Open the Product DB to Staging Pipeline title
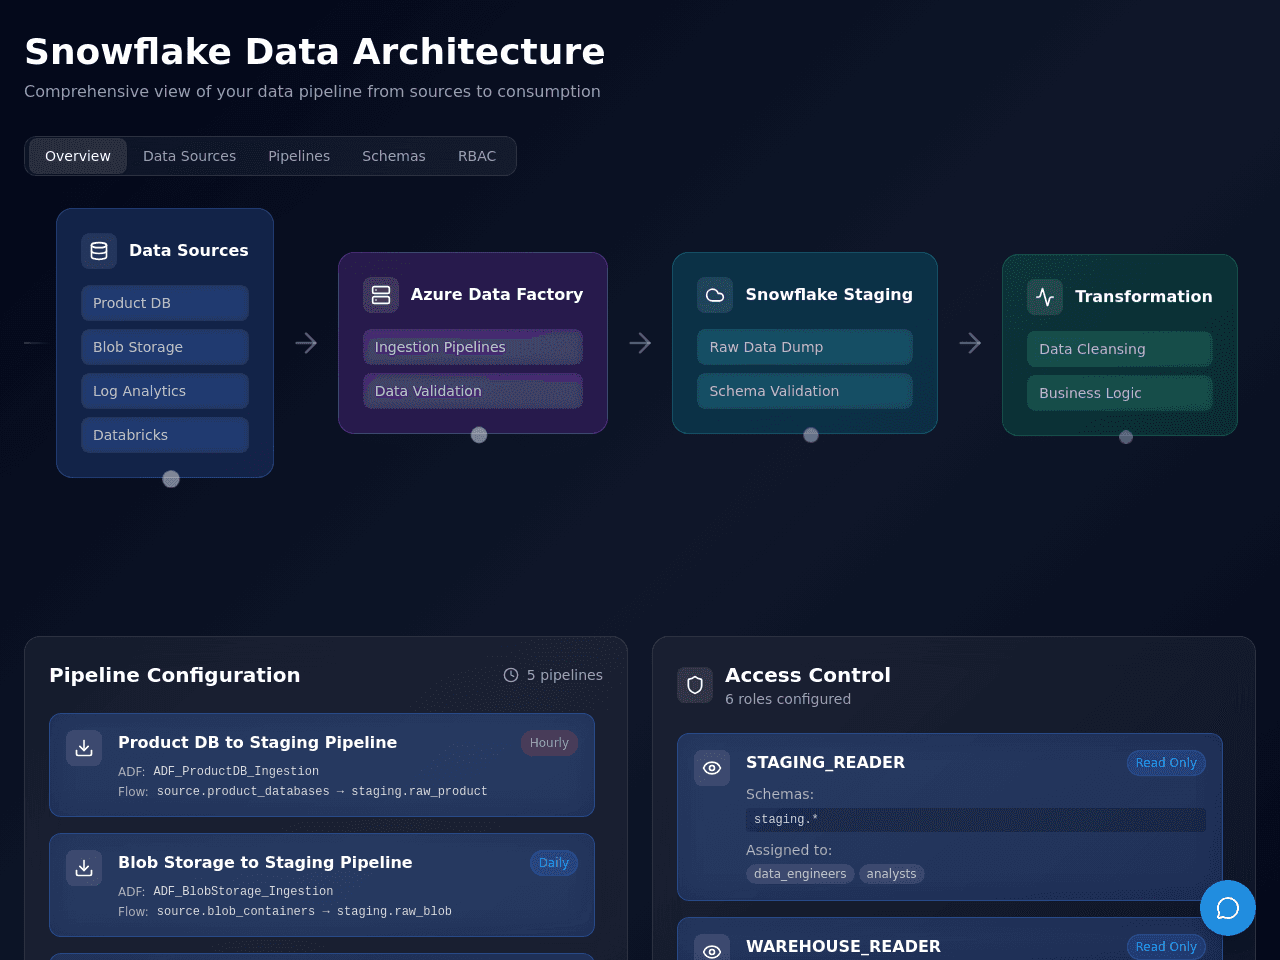Viewport: 1280px width, 960px height. [x=257, y=742]
